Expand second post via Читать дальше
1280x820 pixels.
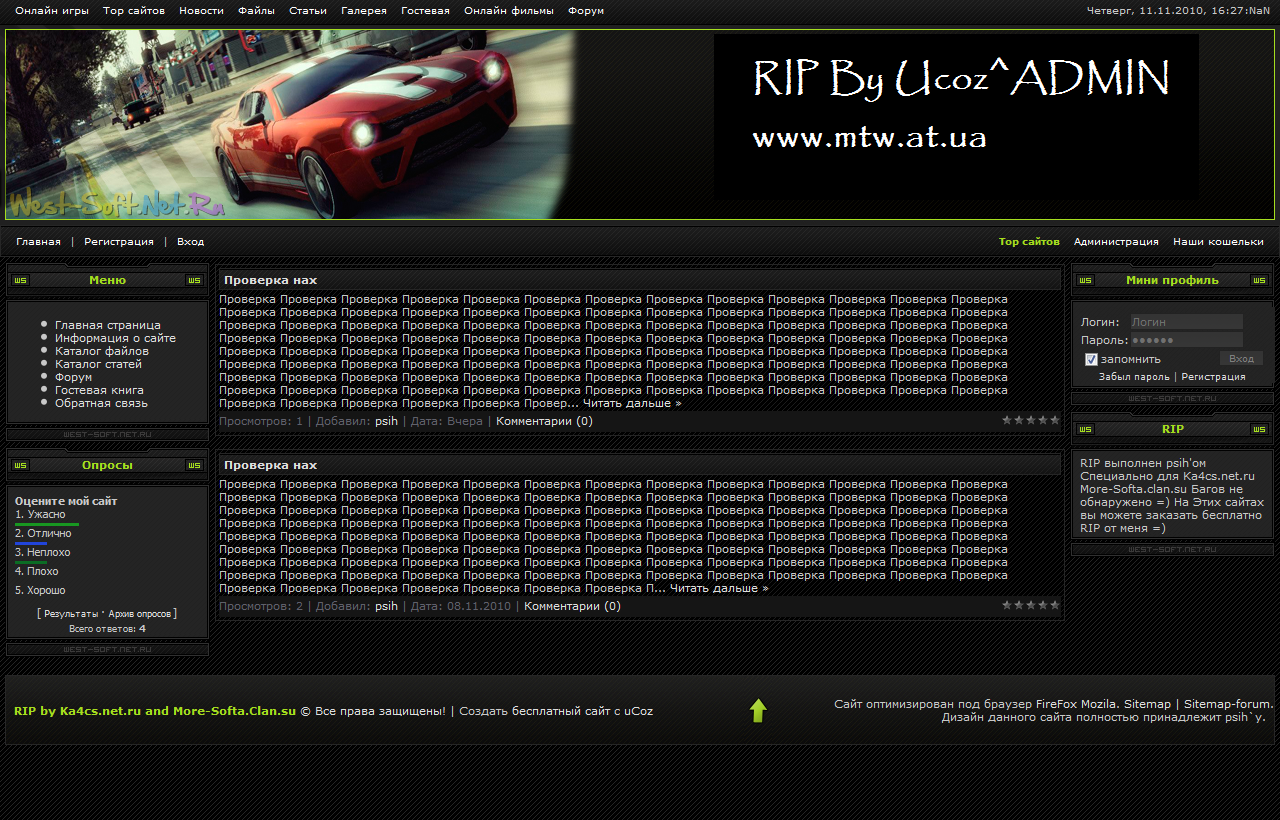719,588
